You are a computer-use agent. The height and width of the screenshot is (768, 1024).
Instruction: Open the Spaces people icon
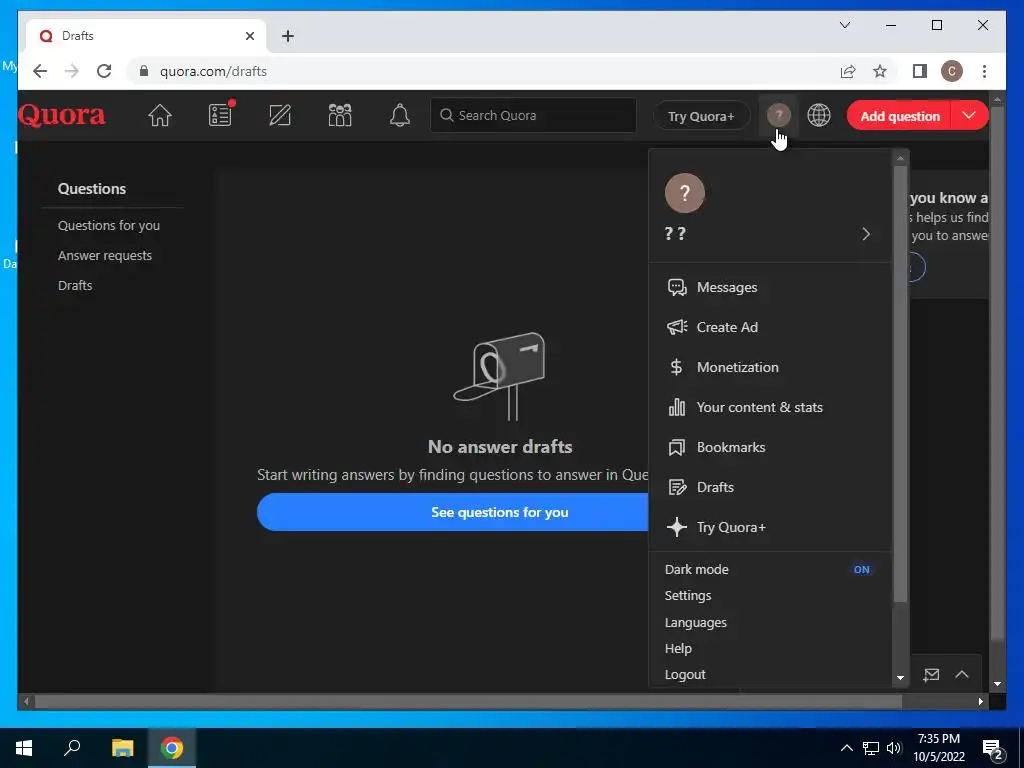point(340,116)
